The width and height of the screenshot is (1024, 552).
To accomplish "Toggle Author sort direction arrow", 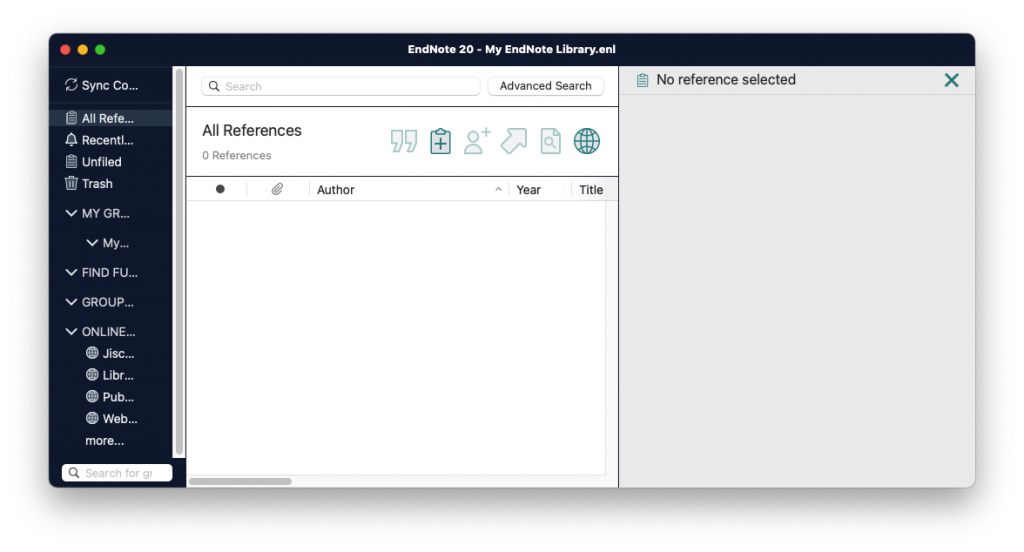I will [x=498, y=189].
